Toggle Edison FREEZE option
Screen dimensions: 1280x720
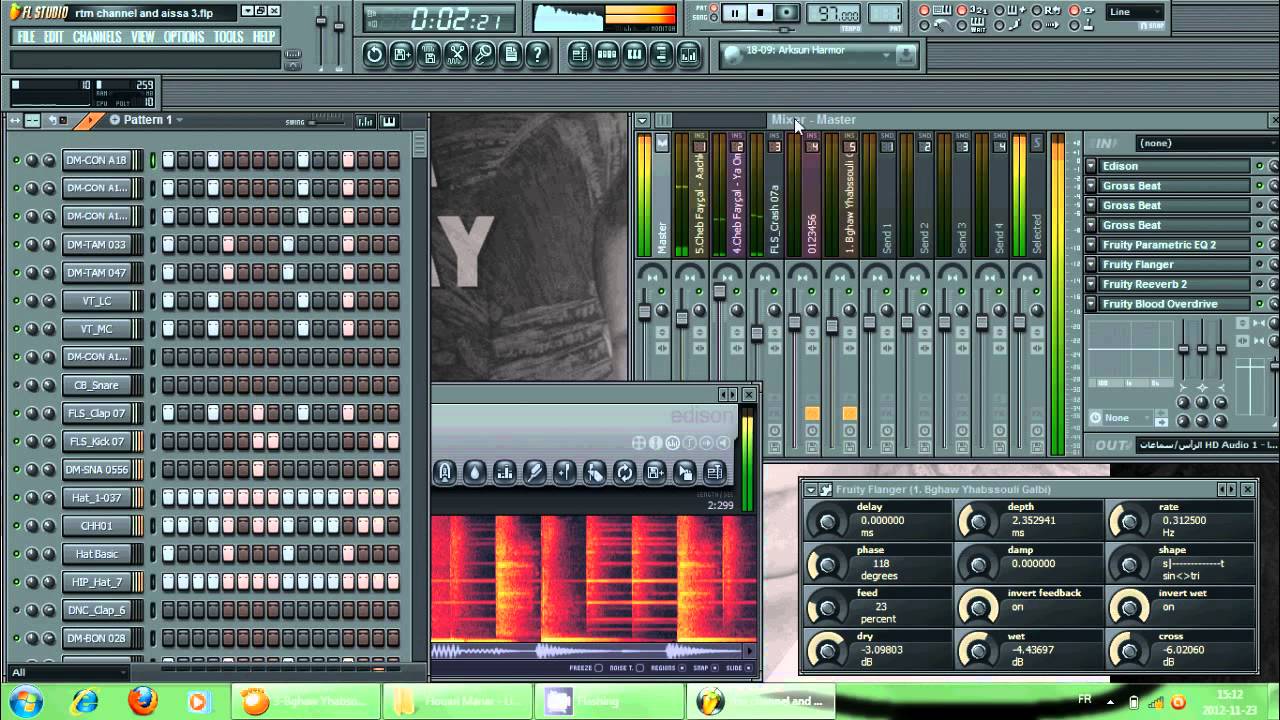click(598, 668)
